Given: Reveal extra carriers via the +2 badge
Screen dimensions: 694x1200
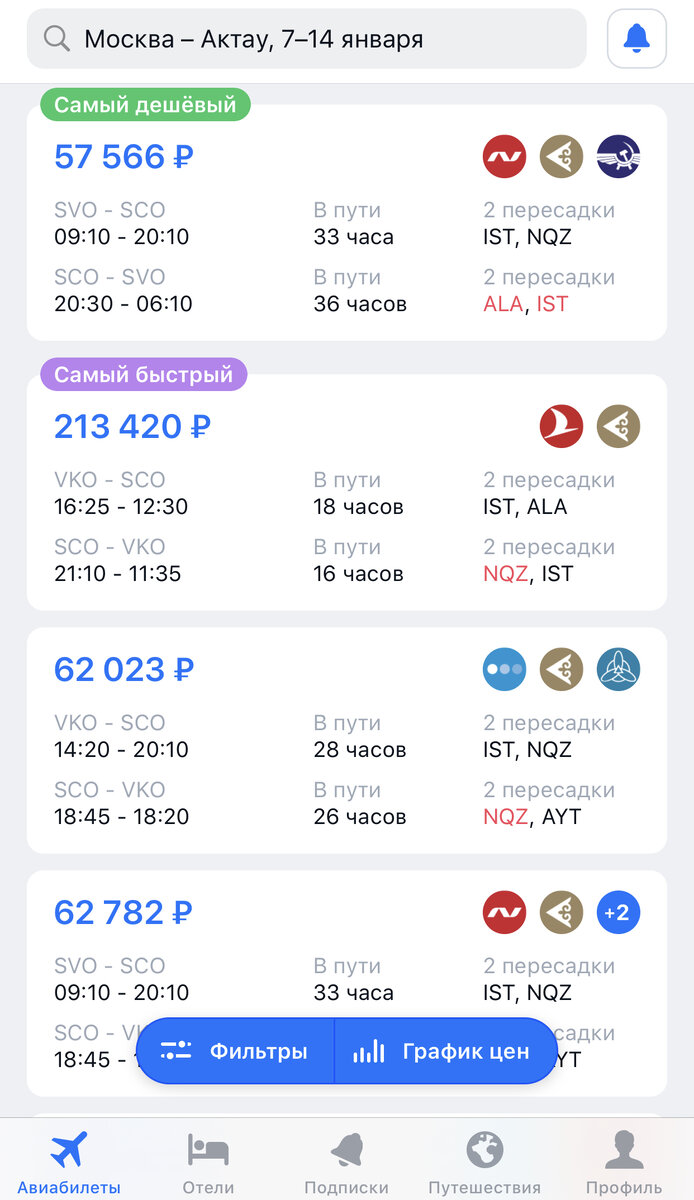Looking at the screenshot, I should [618, 912].
